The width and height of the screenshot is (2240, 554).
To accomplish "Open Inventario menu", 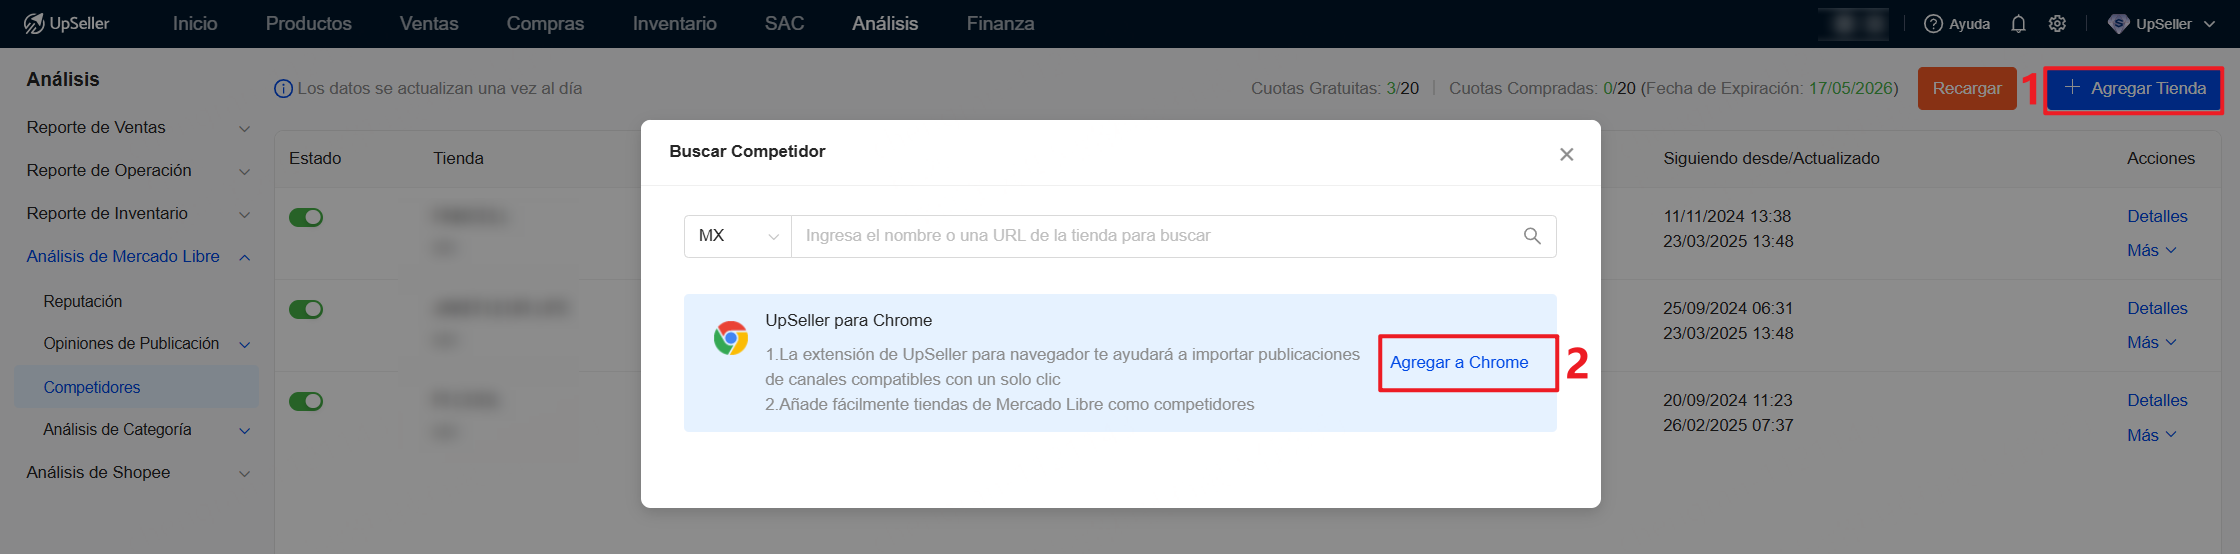I will (x=675, y=23).
